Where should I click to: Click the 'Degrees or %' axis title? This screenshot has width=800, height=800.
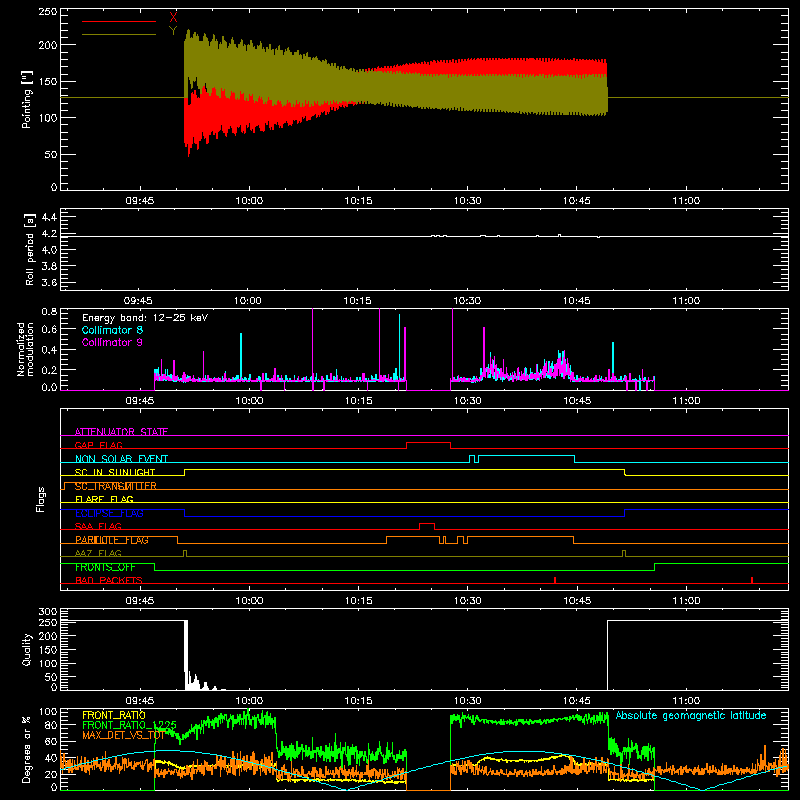point(27,749)
